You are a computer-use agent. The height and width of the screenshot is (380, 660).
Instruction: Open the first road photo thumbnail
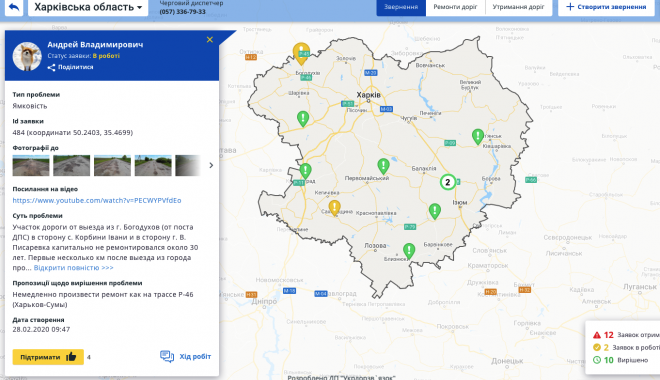pos(31,165)
